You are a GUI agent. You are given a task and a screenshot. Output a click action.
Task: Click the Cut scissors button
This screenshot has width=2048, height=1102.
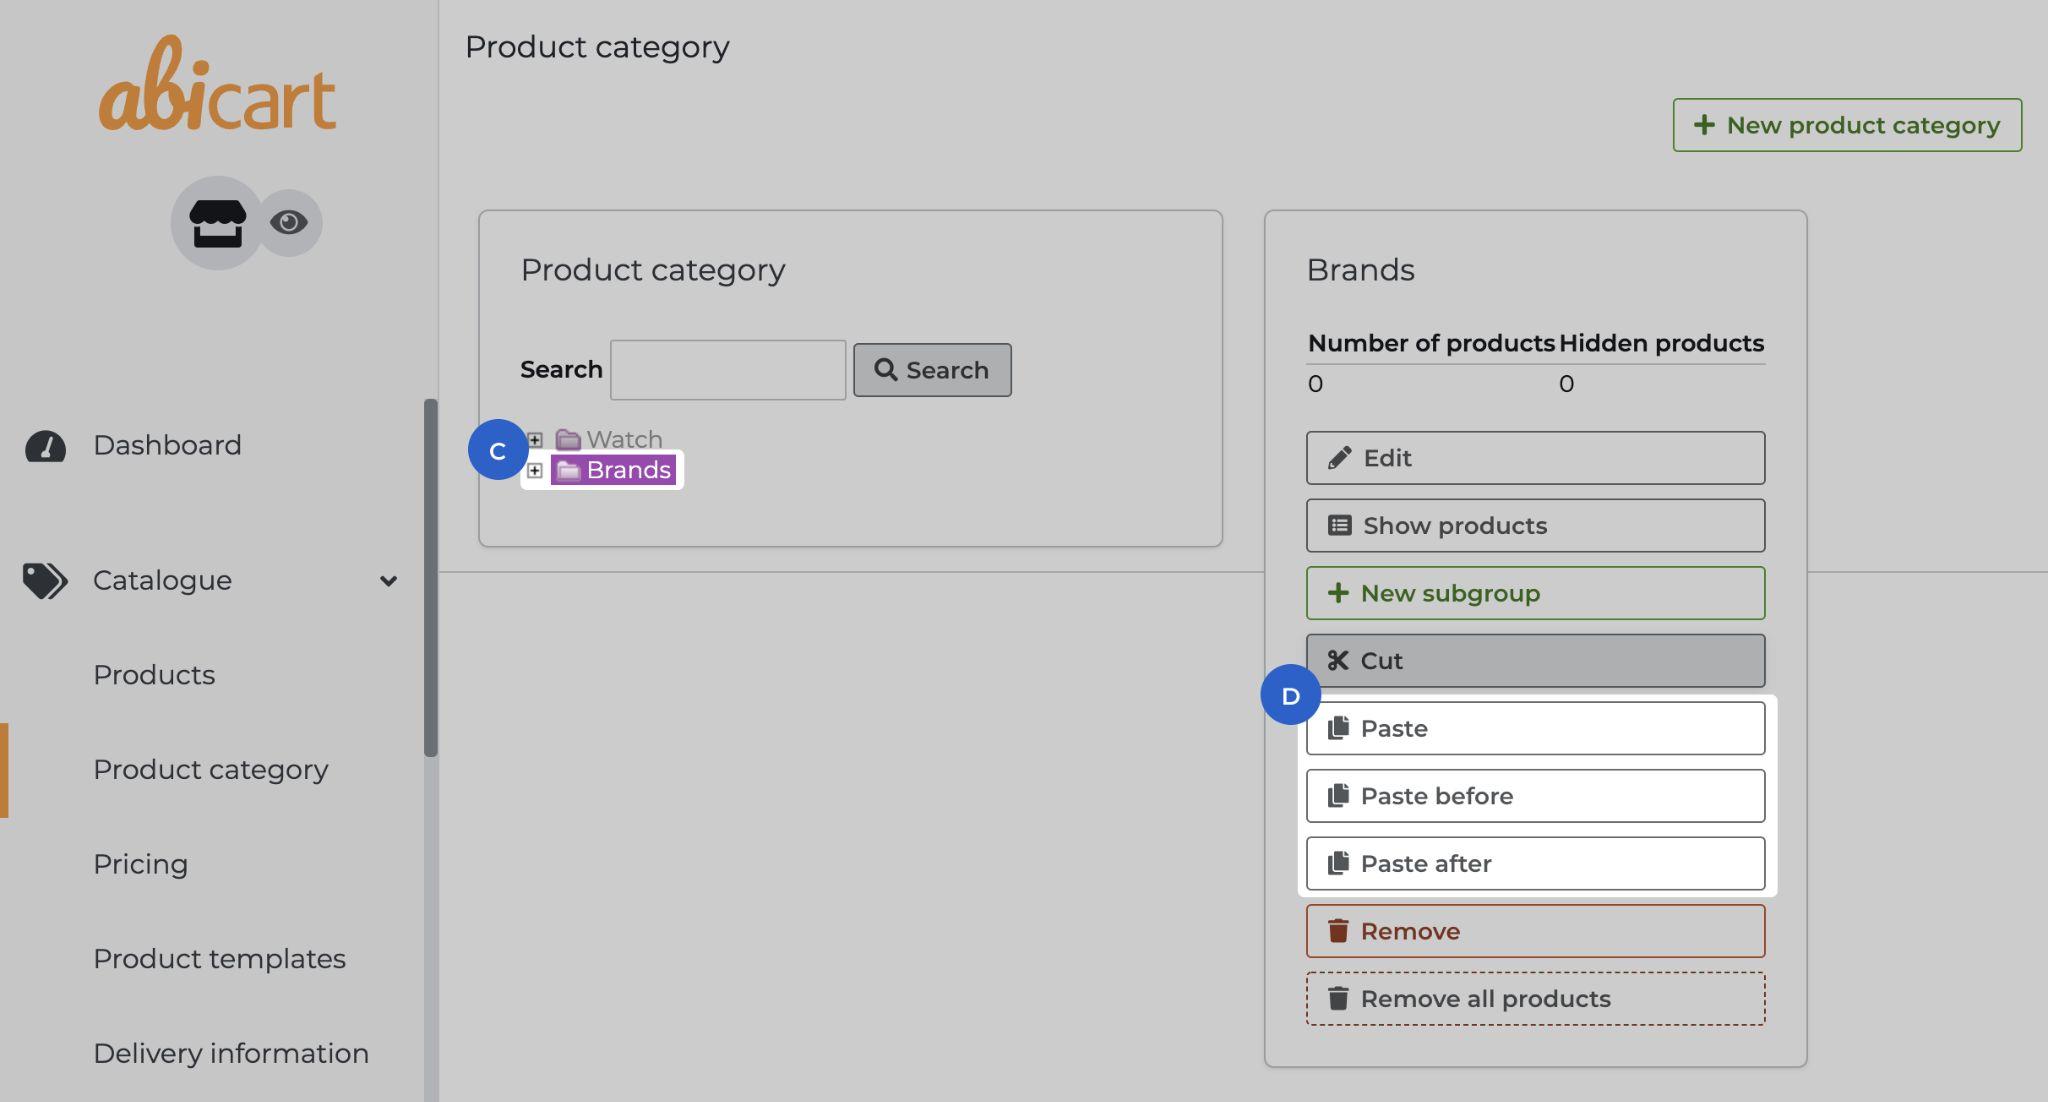[x=1534, y=661]
